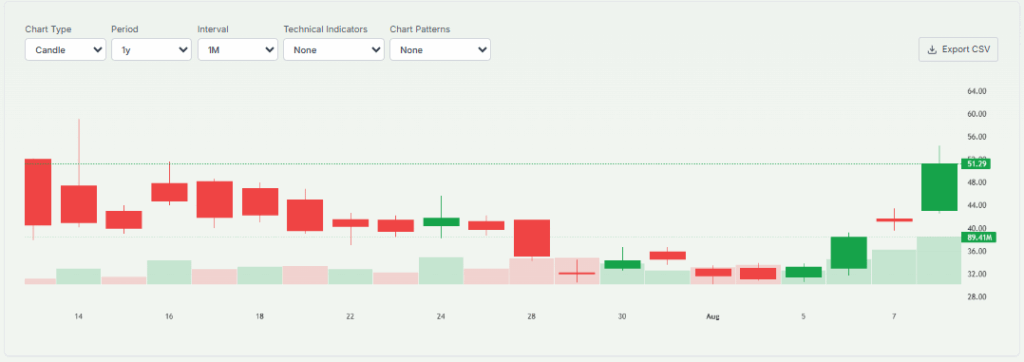Expand the Technical Indicators dropdown

point(334,50)
